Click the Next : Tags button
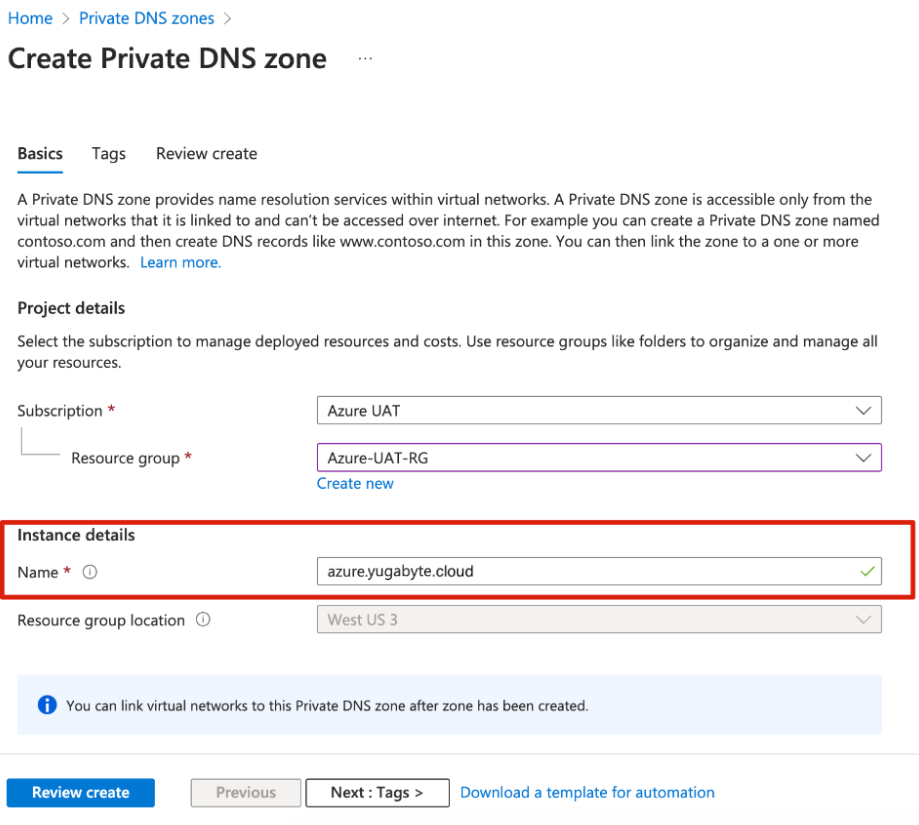 [x=377, y=792]
